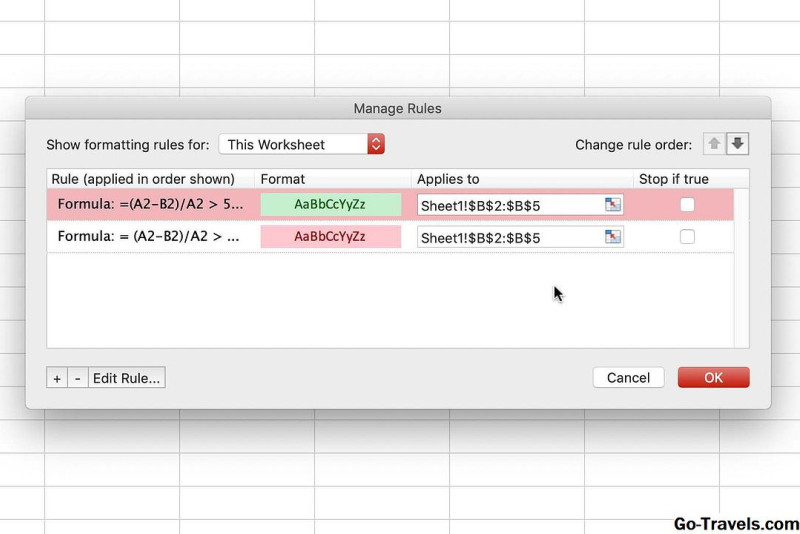Click pink AaBbCcYyZz format preview
Image resolution: width=800 pixels, height=534 pixels.
331,237
